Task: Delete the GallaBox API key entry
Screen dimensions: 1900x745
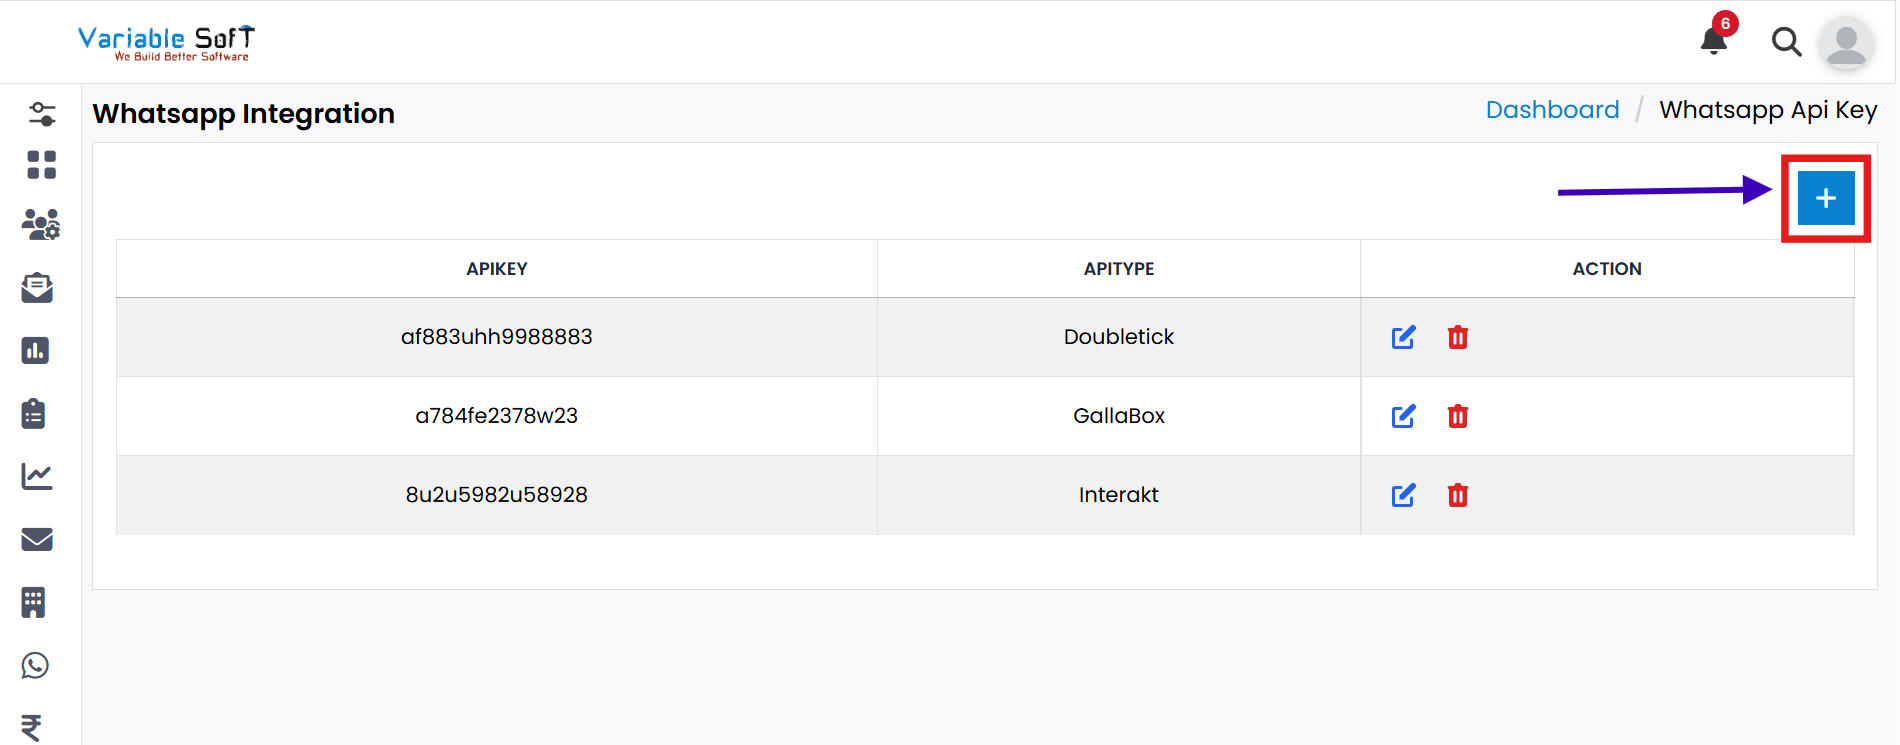Action: click(1457, 416)
